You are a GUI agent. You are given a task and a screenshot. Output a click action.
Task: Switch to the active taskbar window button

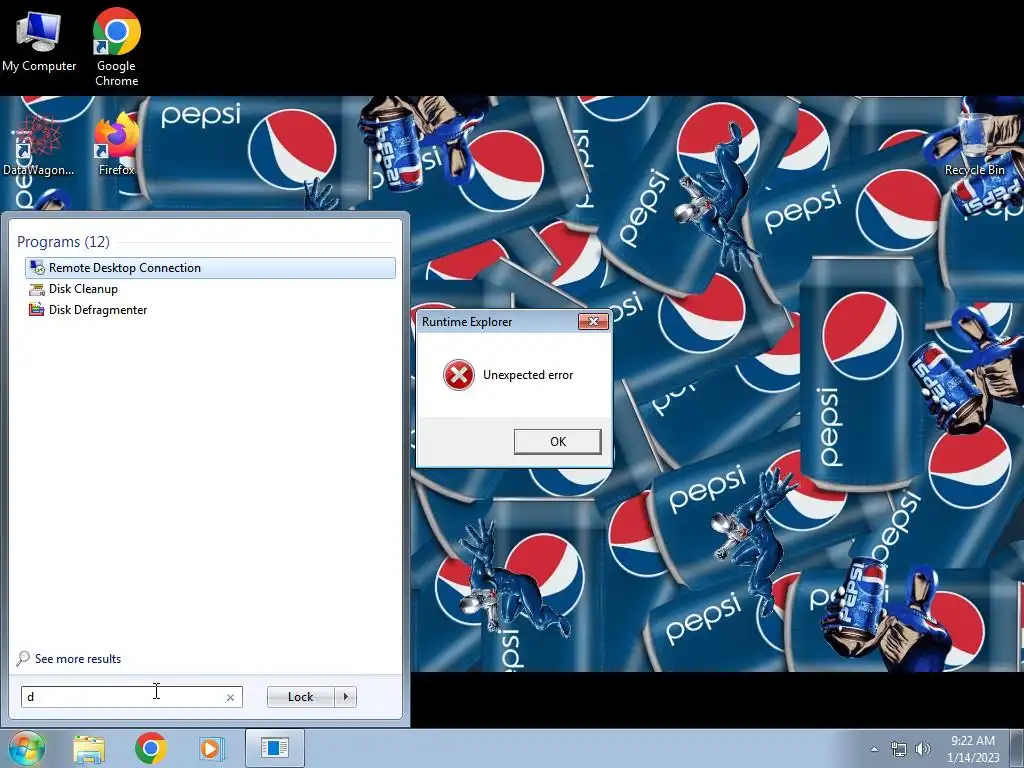pyautogui.click(x=274, y=748)
